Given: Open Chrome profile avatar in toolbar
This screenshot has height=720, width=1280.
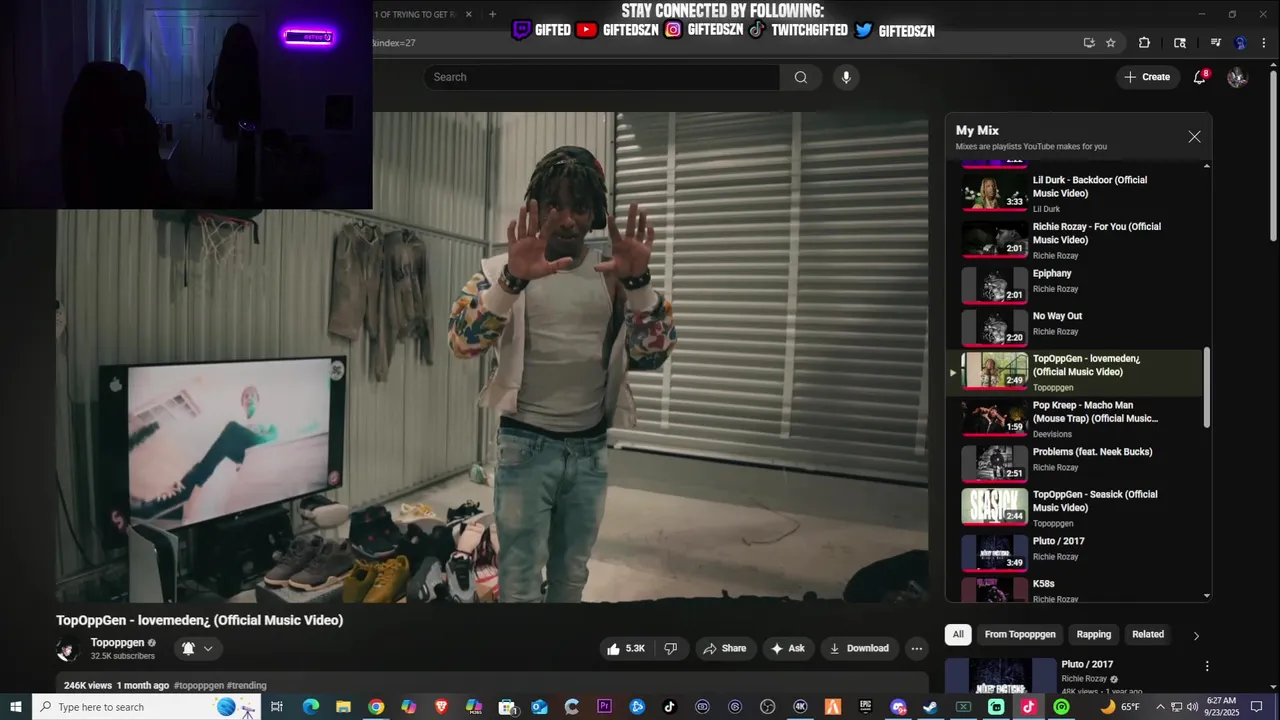Looking at the screenshot, I should (1240, 43).
